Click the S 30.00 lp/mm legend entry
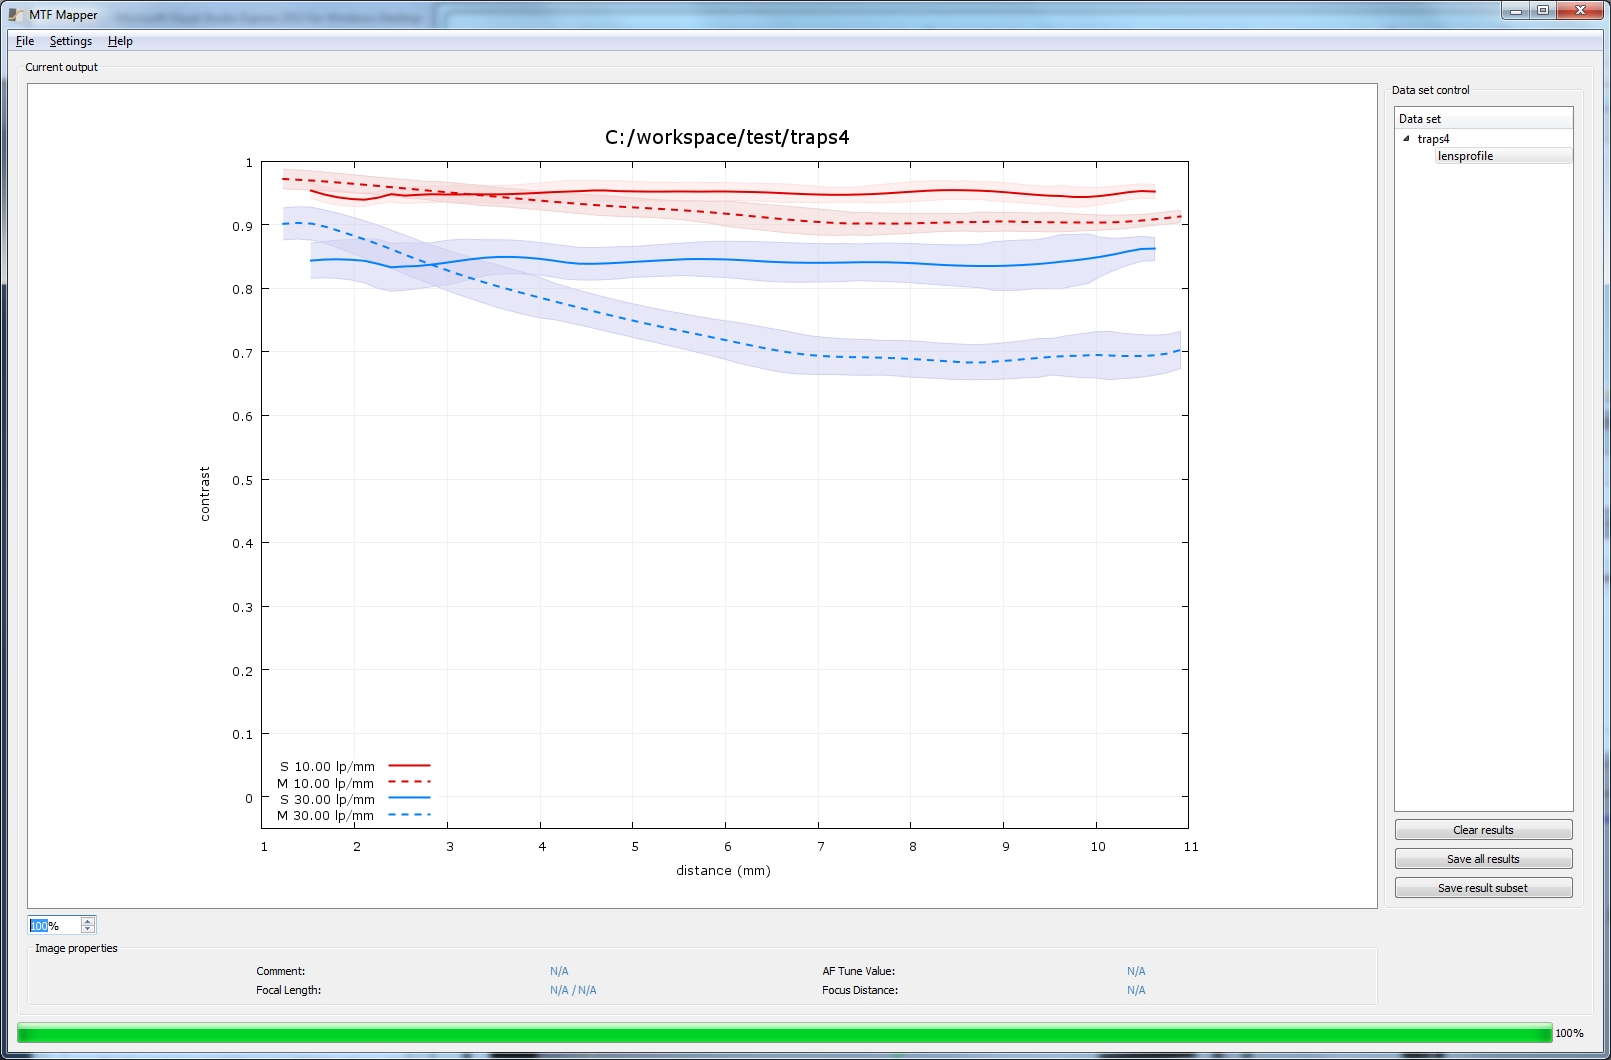This screenshot has height=1060, width=1611. tap(354, 799)
